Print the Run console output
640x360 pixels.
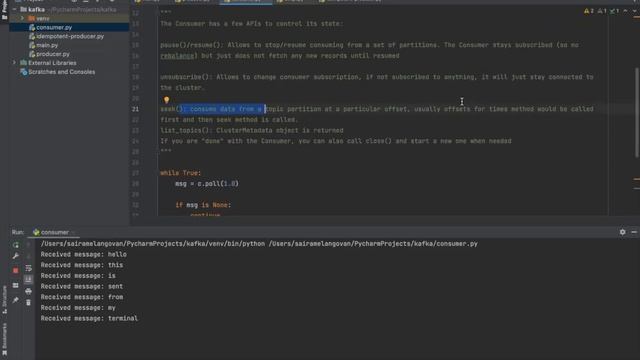28,291
